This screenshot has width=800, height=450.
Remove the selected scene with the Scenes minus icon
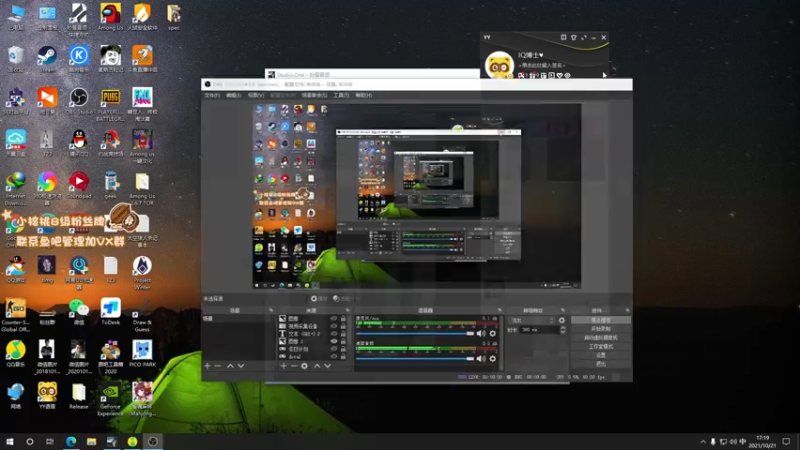point(218,366)
